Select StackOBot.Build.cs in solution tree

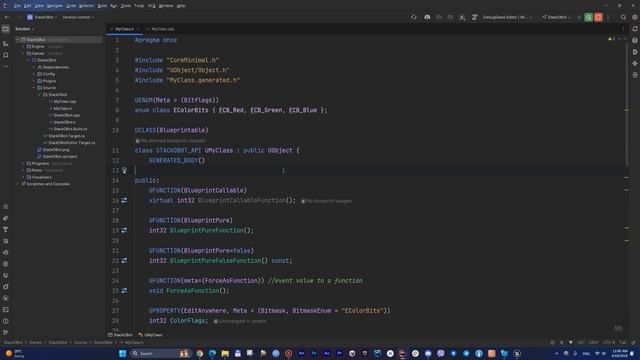70,129
